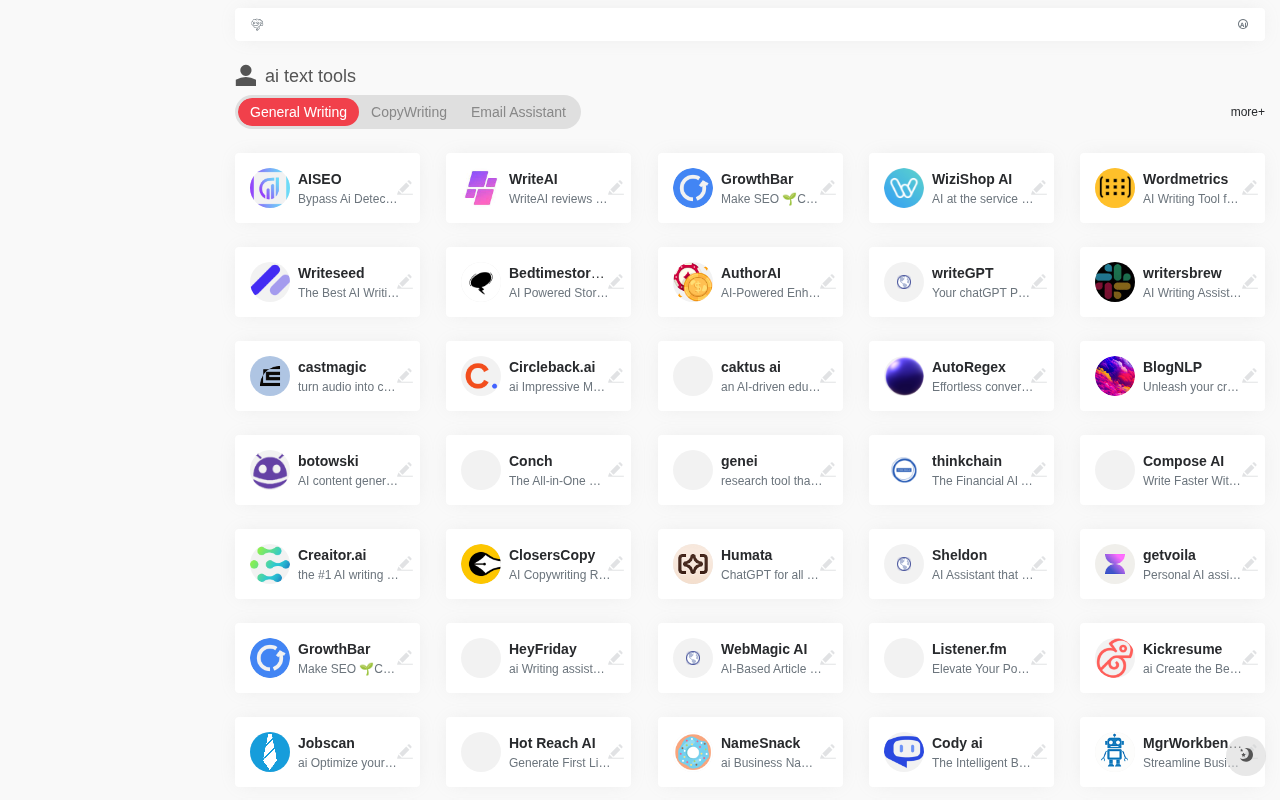Click the edit pencil on writeGPT card
The width and height of the screenshot is (1280, 800).
tap(1039, 282)
